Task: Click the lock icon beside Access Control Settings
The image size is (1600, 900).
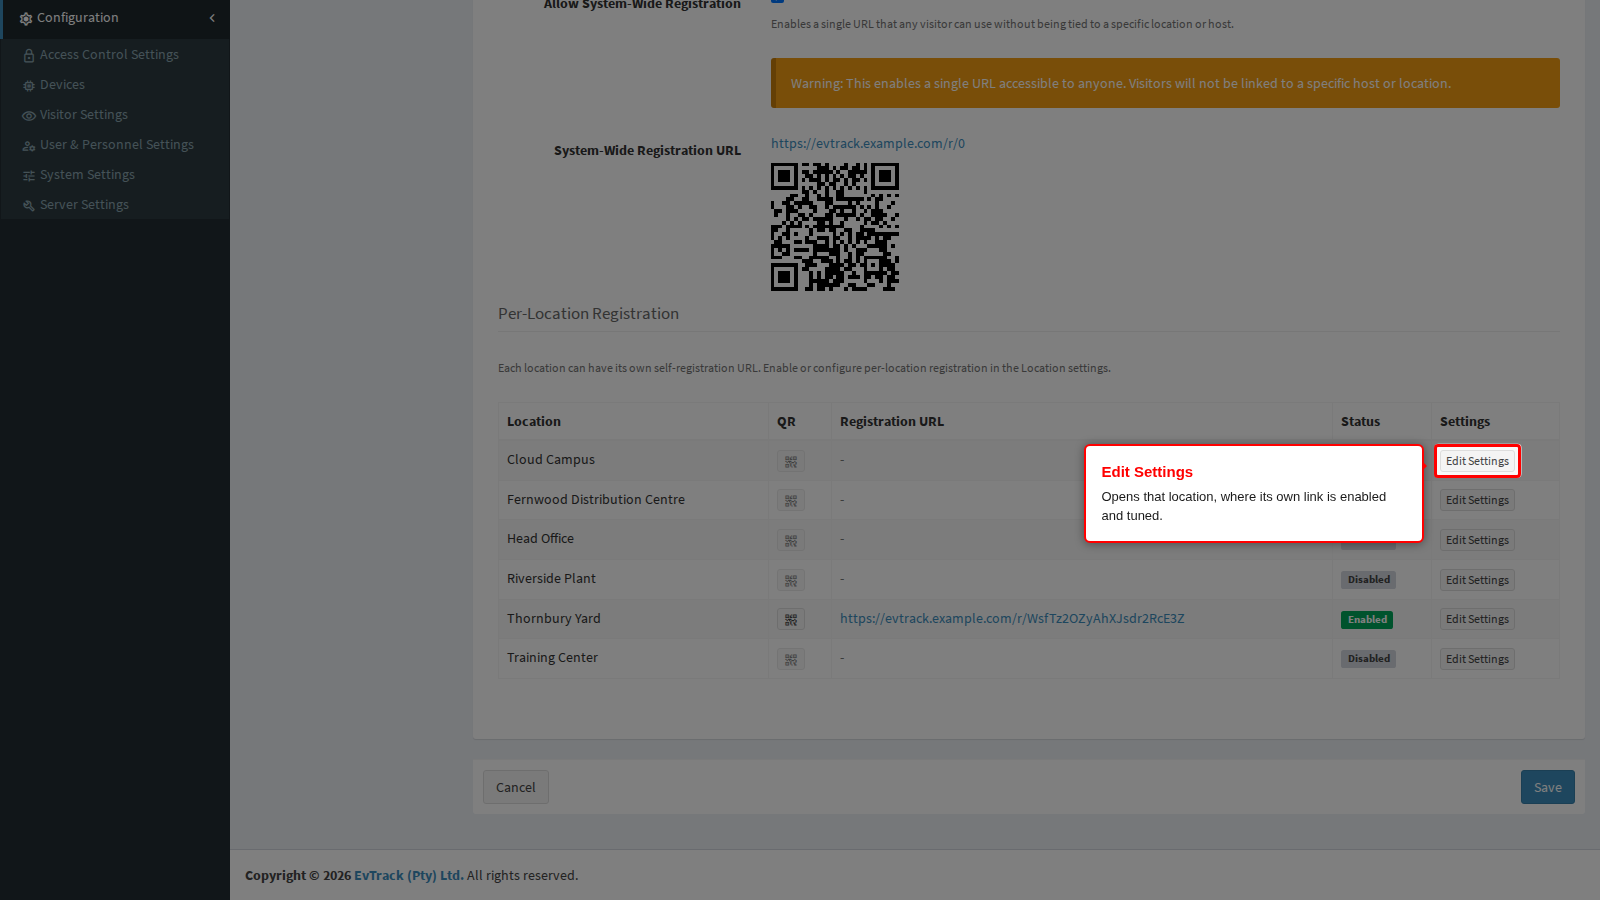Action: [x=29, y=56]
